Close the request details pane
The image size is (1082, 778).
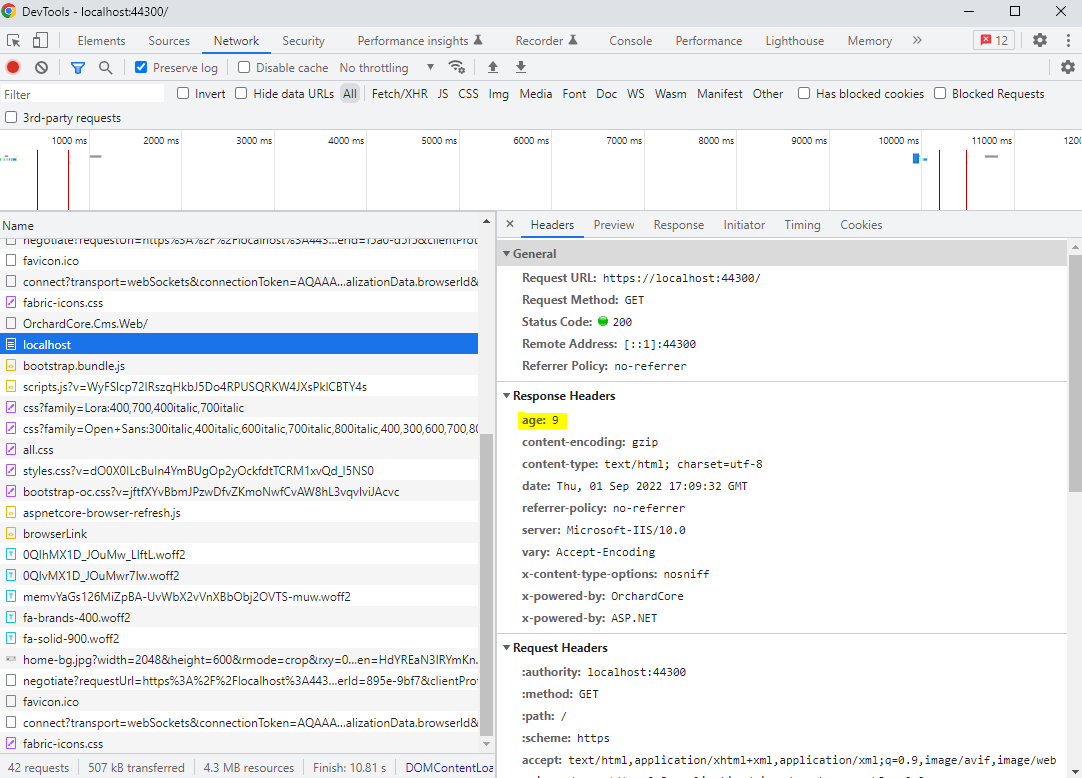tap(510, 224)
